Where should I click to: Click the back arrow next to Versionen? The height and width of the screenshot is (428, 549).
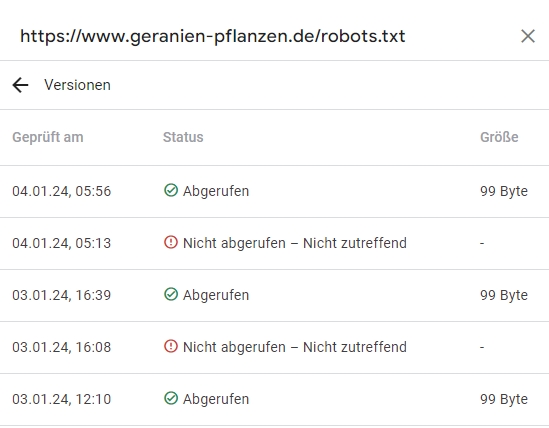coord(20,85)
